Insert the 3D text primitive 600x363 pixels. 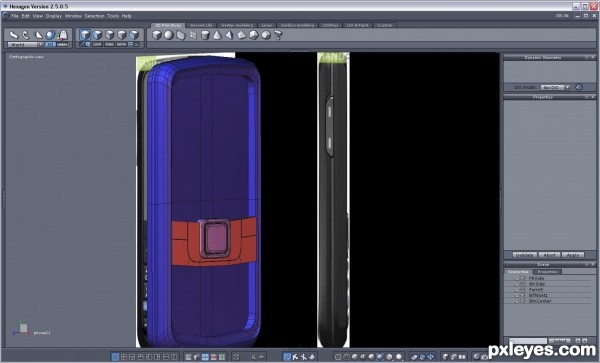tap(278, 35)
